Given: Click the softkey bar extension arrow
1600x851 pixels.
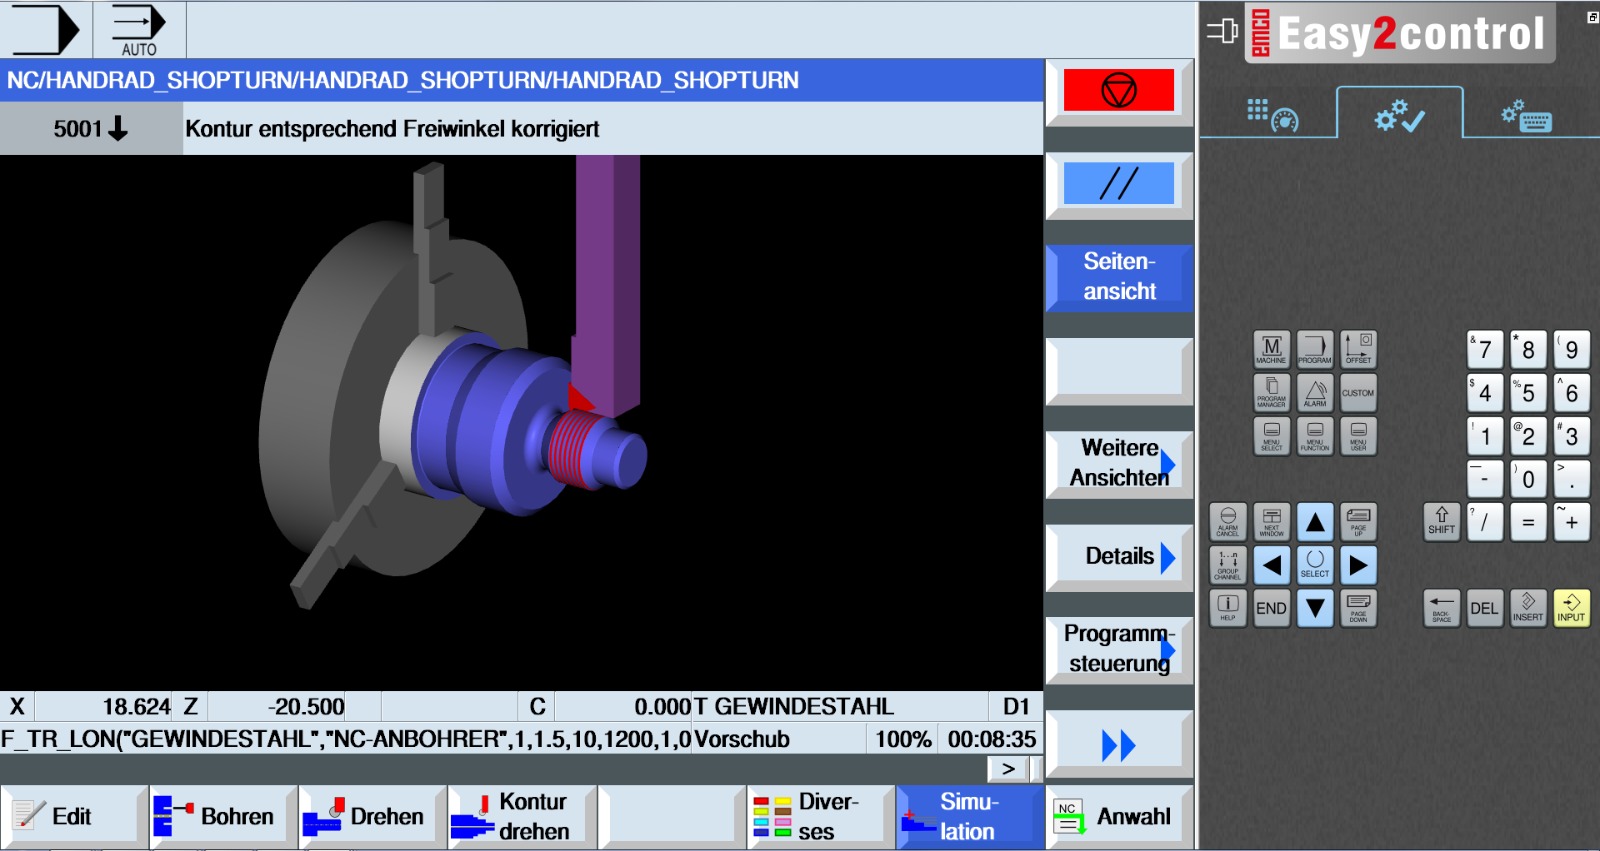Looking at the screenshot, I should pos(1008,768).
